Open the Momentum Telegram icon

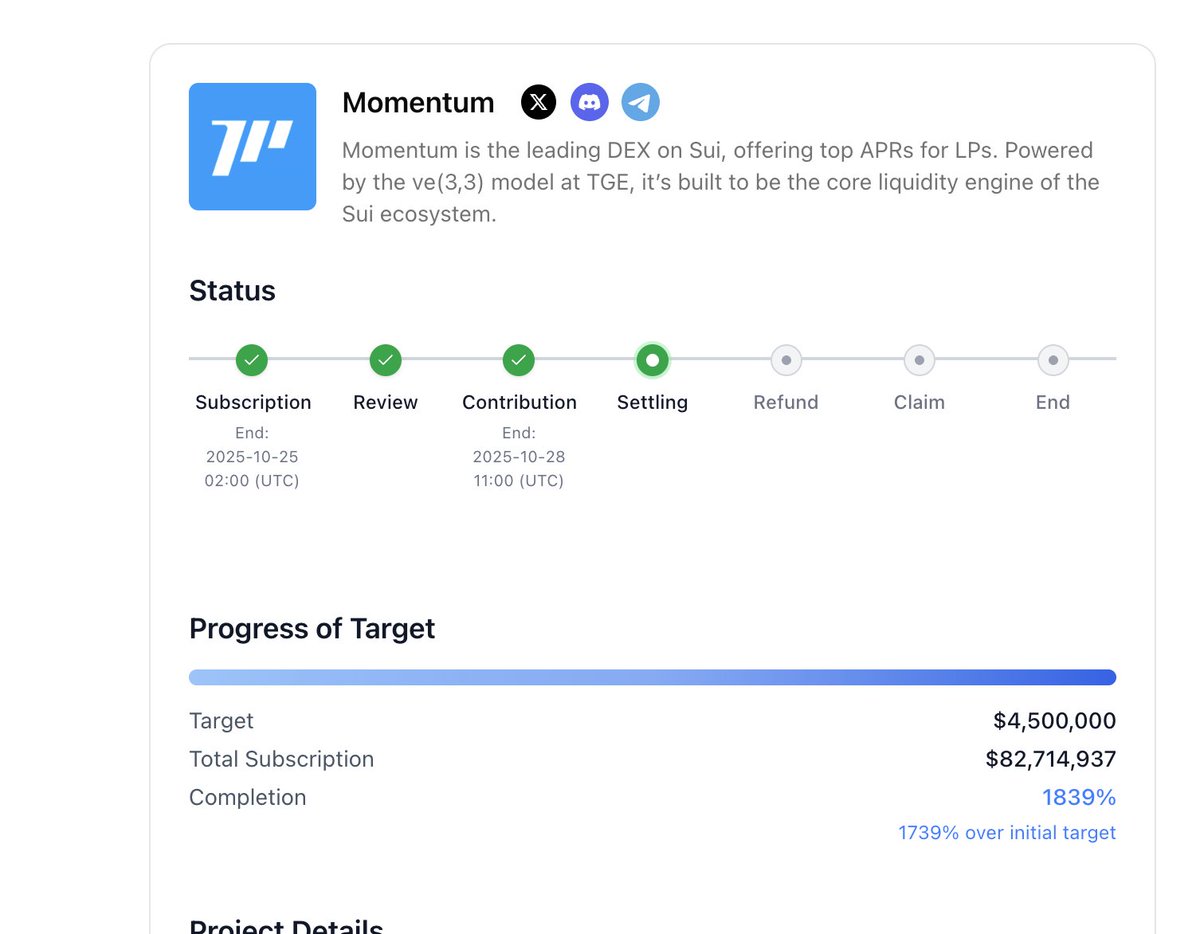[641, 102]
